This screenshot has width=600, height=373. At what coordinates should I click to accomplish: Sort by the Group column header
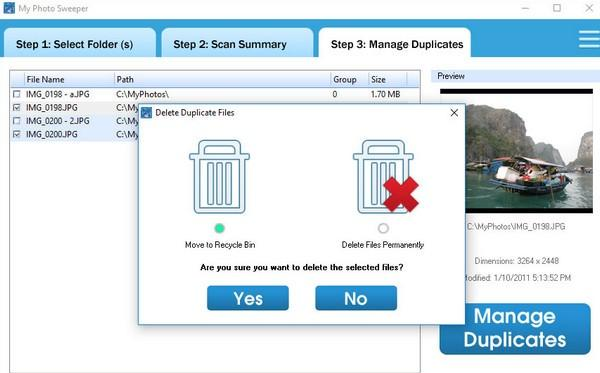click(349, 80)
